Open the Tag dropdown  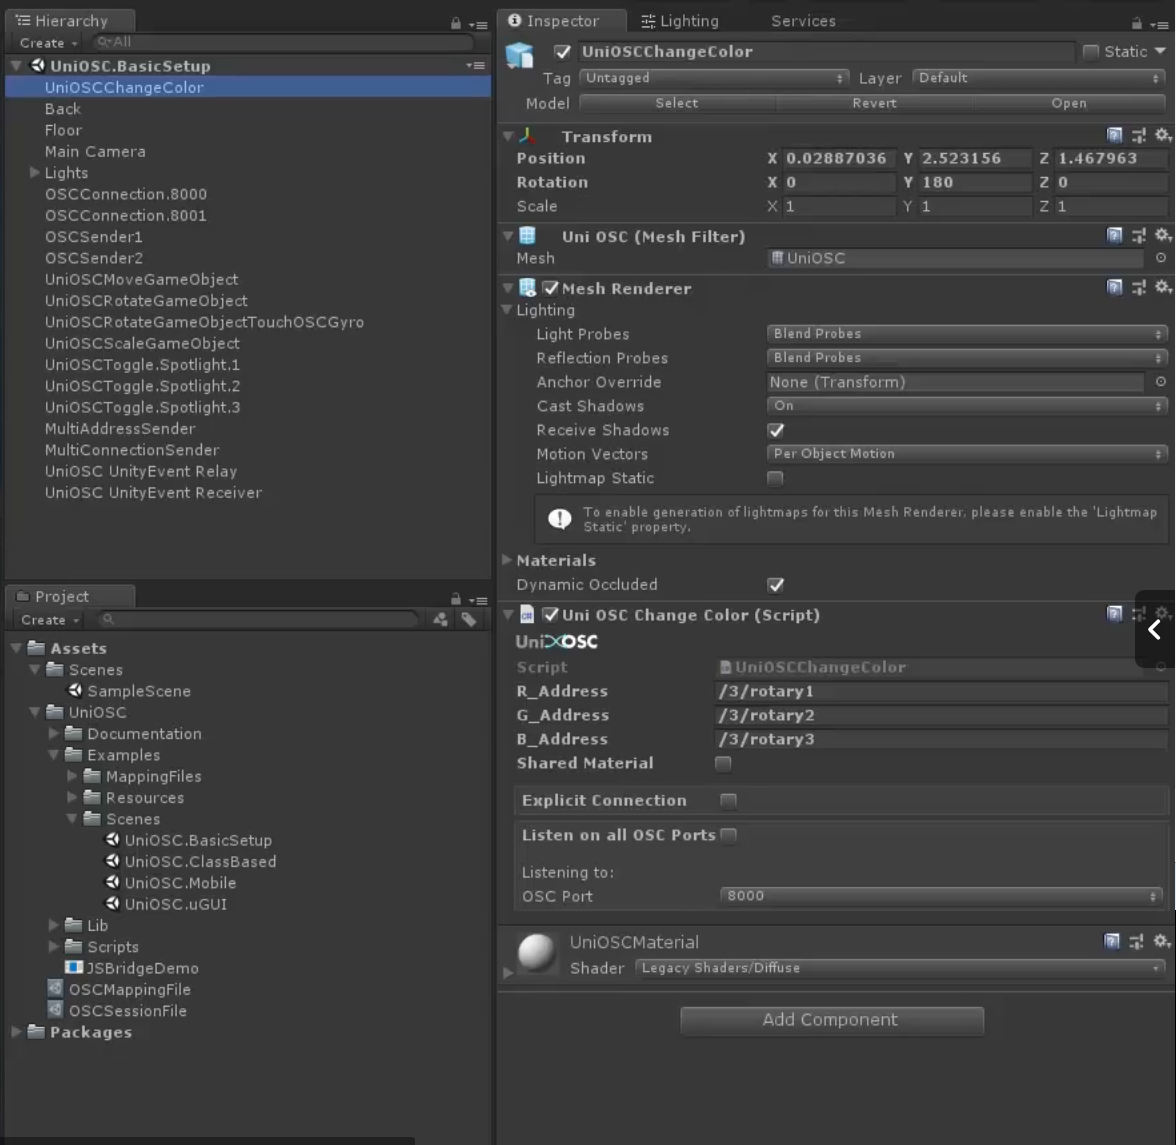(x=715, y=78)
